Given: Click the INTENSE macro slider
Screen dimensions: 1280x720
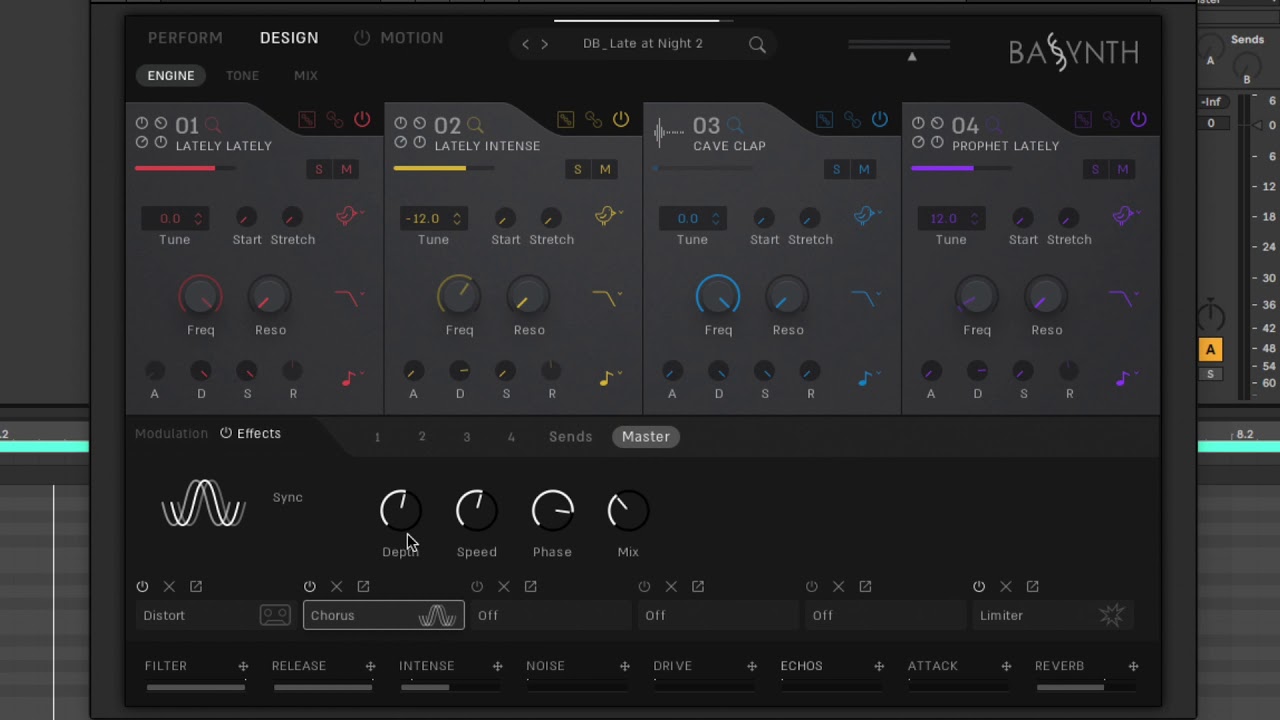Looking at the screenshot, I should coord(450,688).
